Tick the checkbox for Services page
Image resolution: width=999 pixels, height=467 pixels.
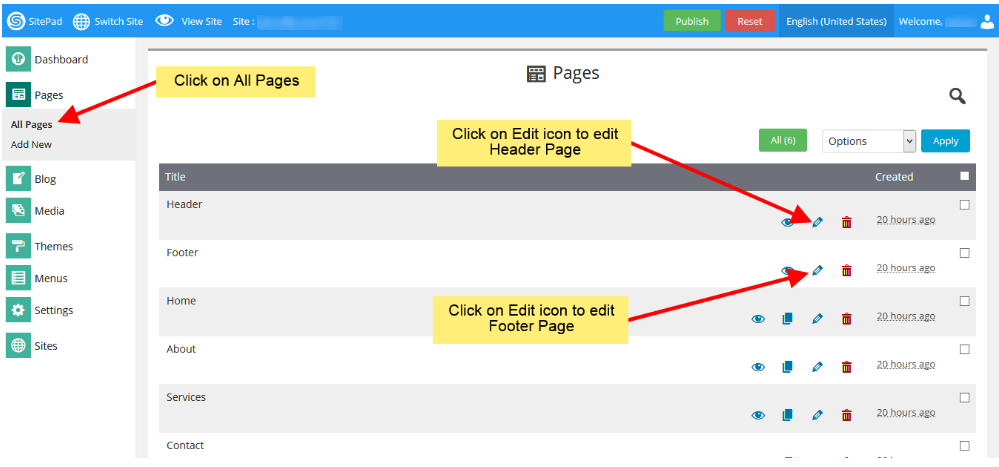[x=964, y=398]
